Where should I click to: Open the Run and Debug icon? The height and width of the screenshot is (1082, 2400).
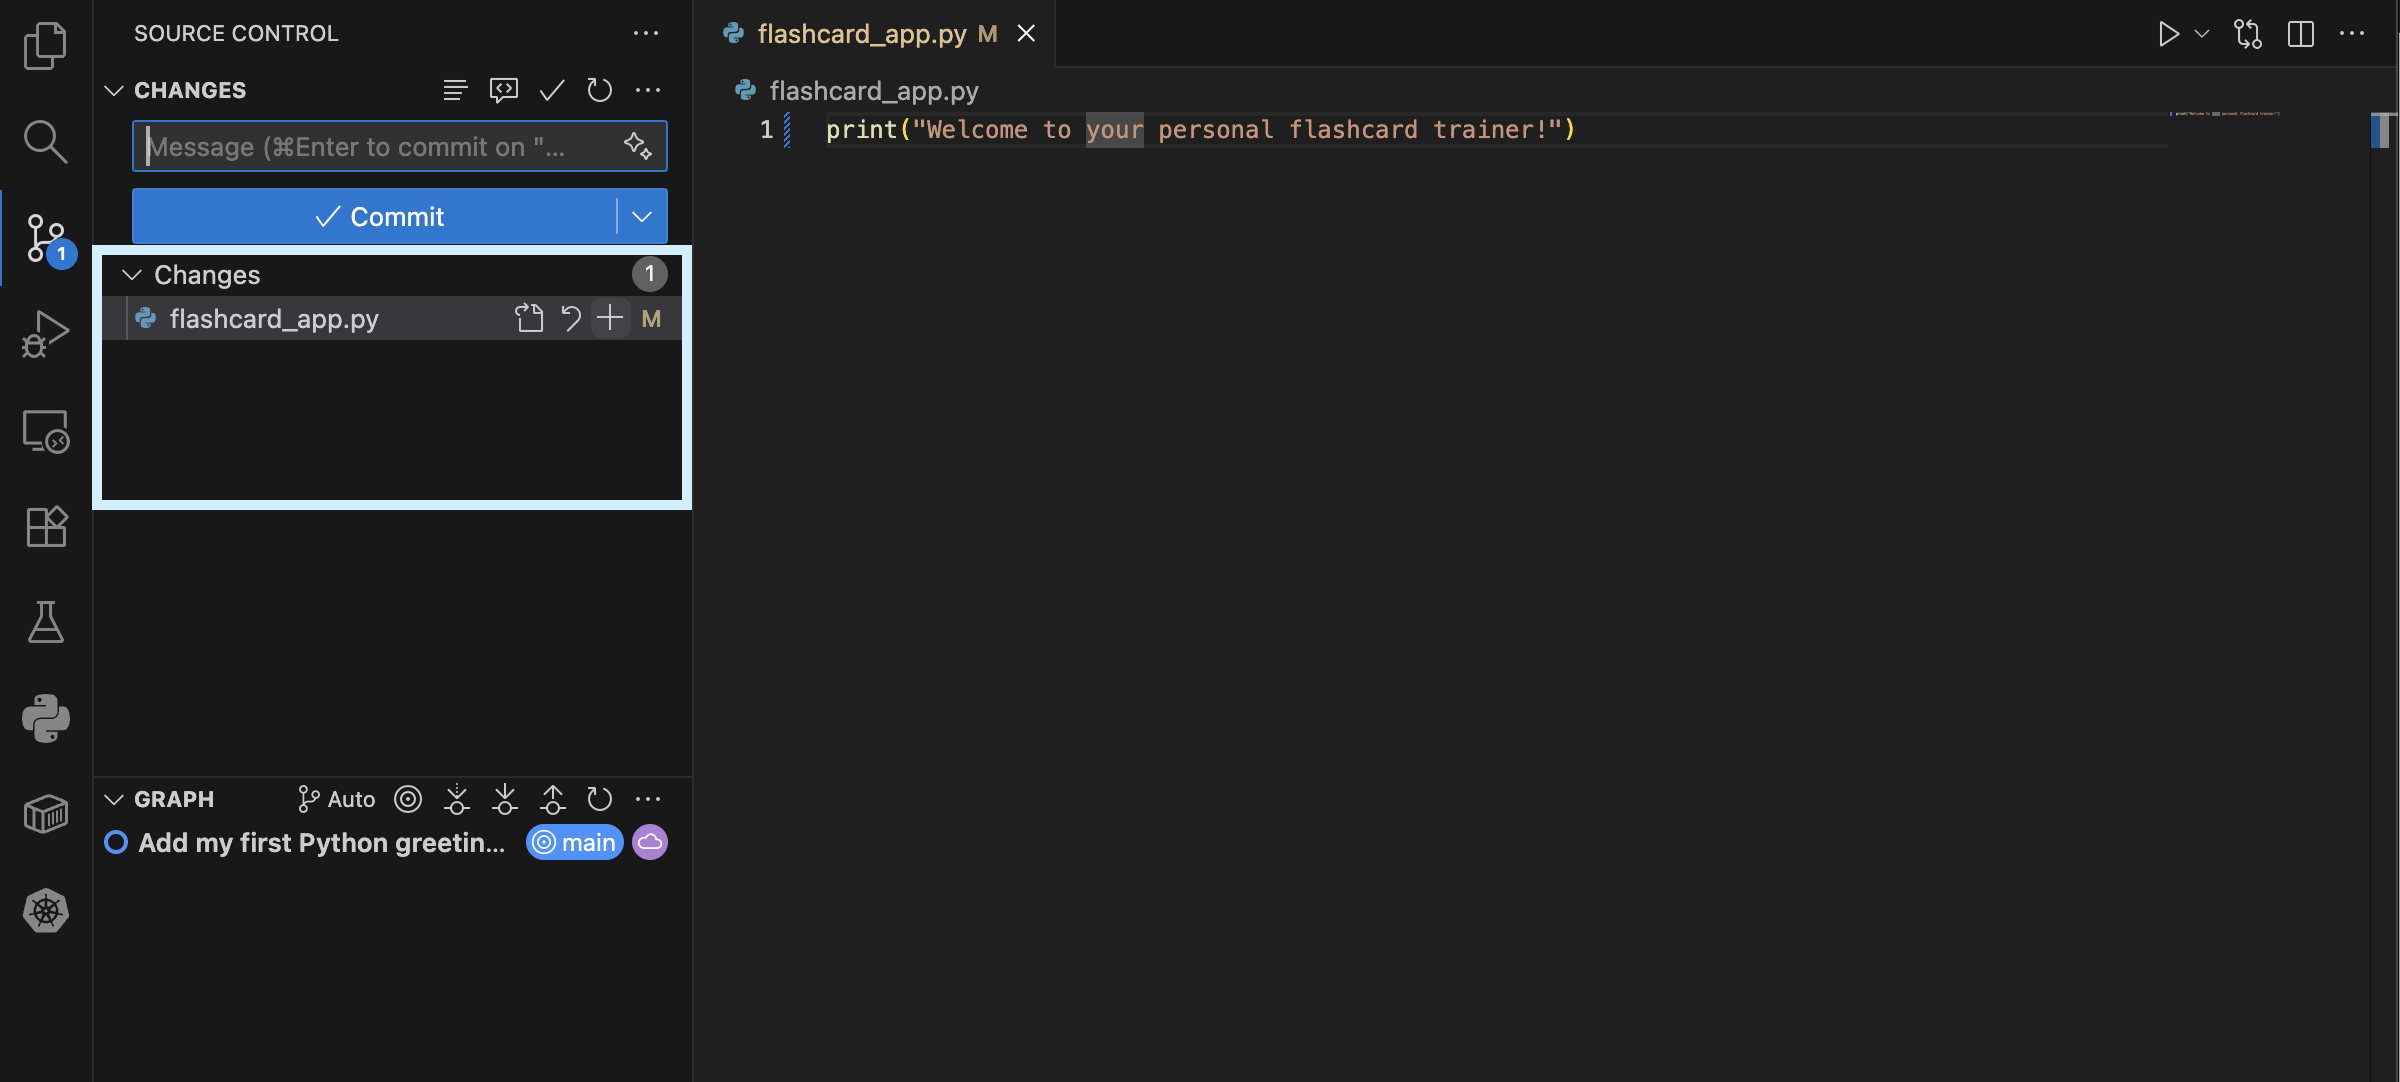click(x=45, y=333)
